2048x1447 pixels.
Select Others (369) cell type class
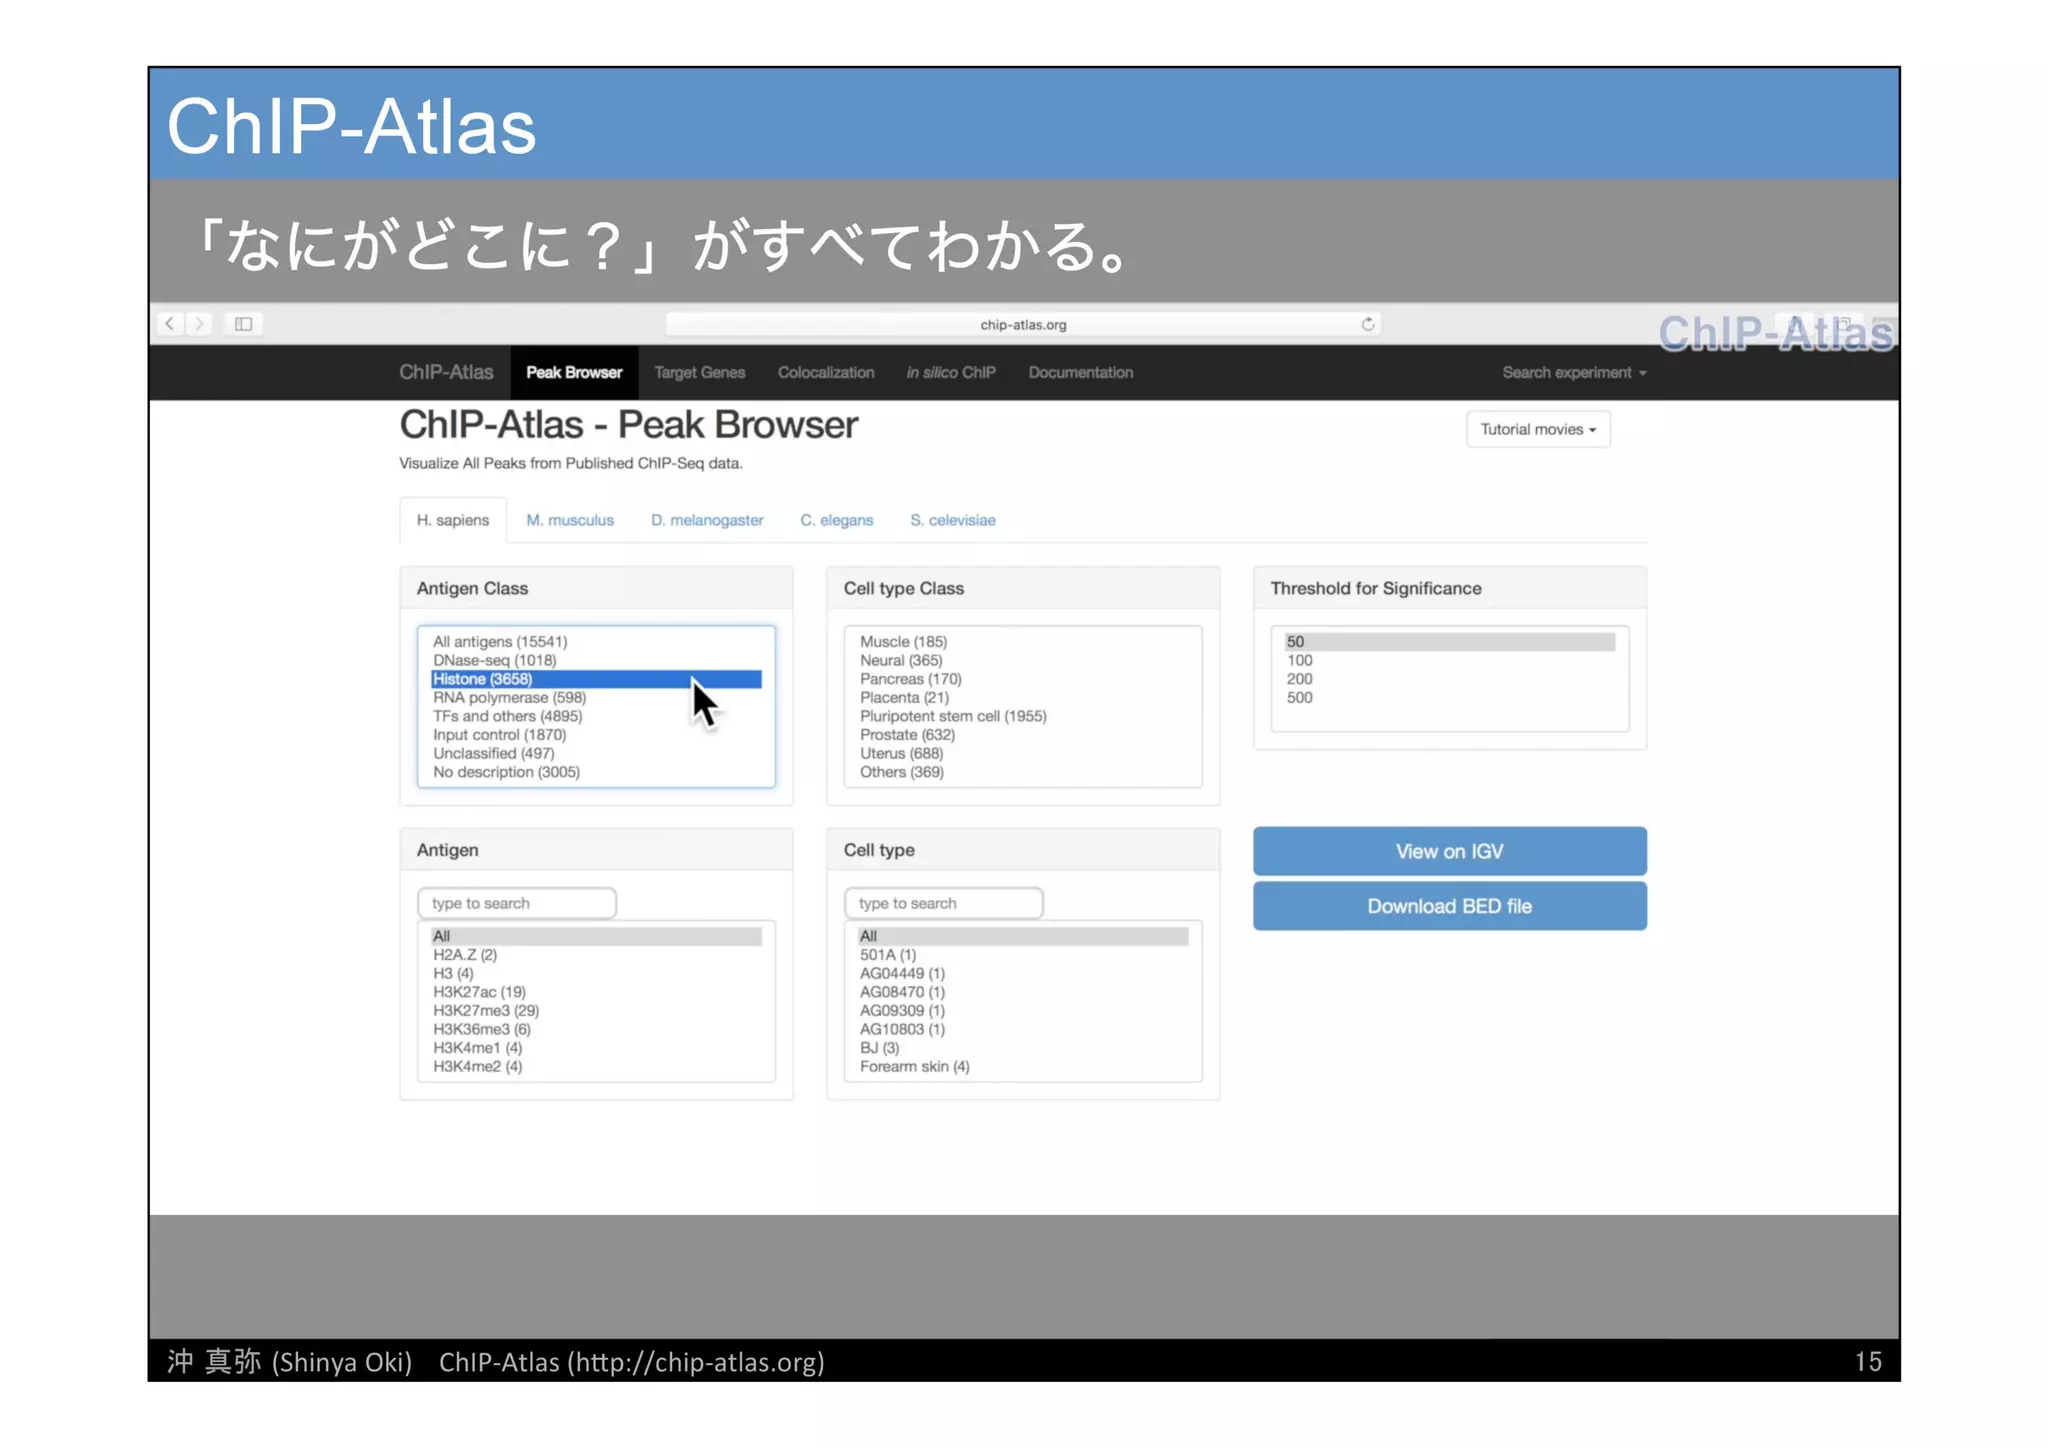click(x=1023, y=772)
